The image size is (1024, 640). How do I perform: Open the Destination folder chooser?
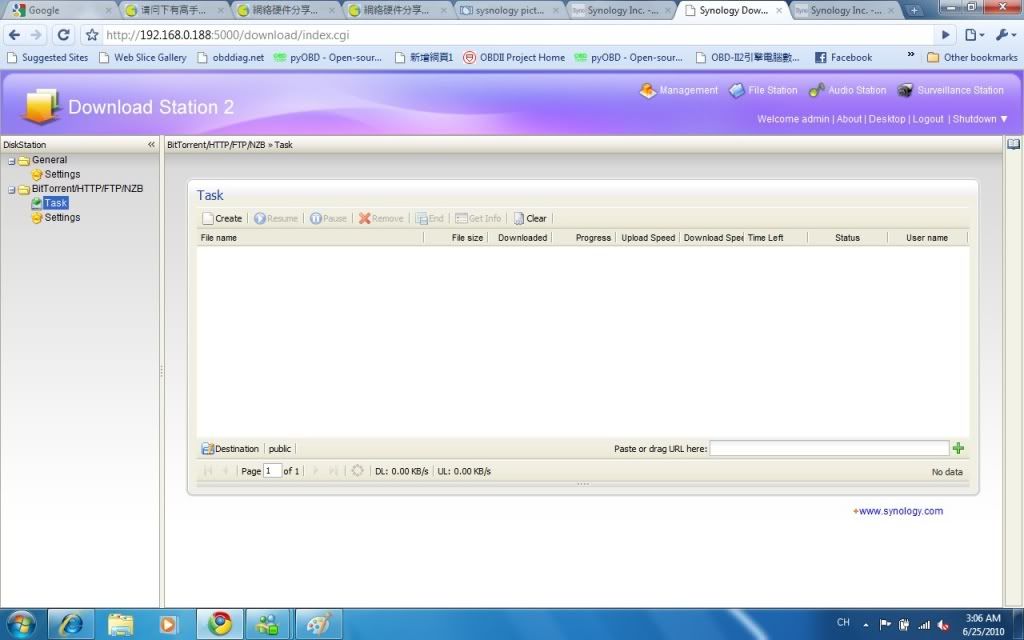230,449
